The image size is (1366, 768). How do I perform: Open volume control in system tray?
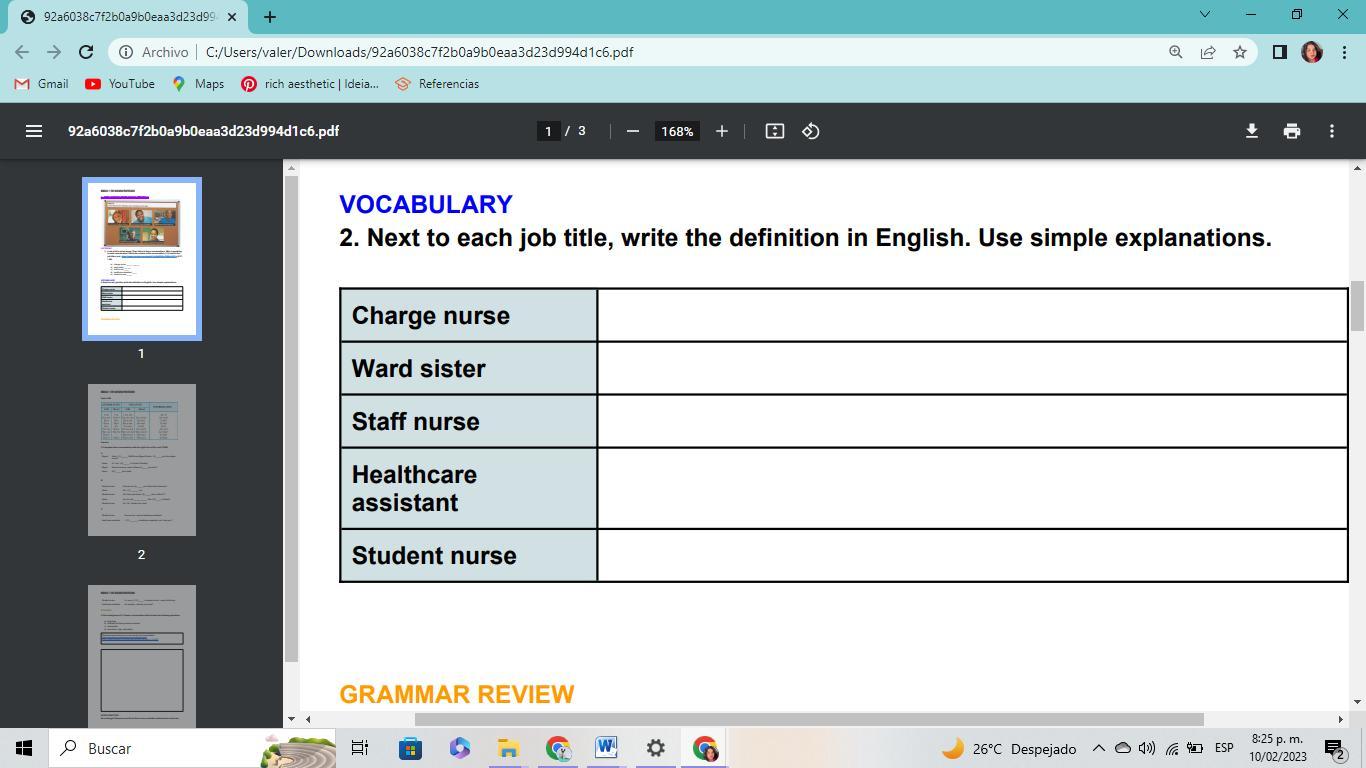point(1147,748)
